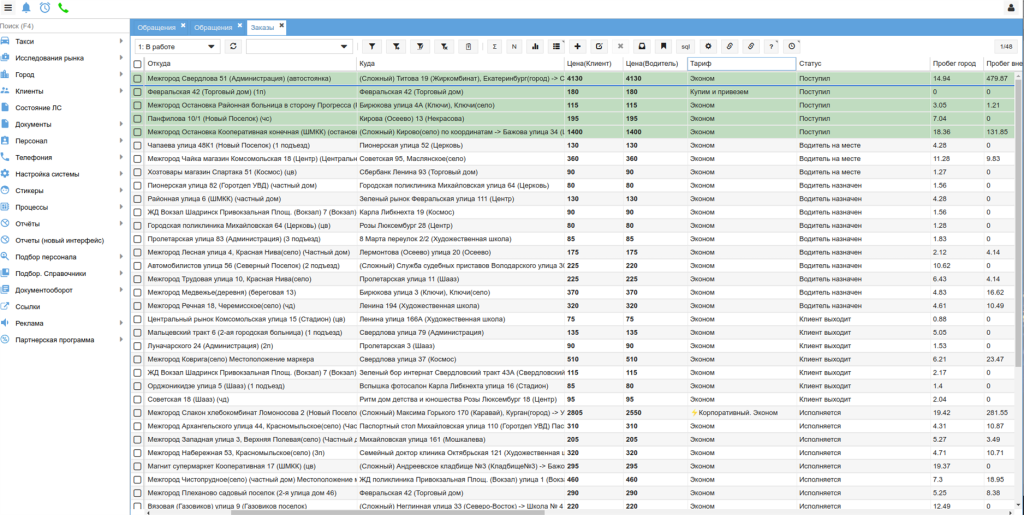Open Состояние ЛС in sidebar
Image resolution: width=1024 pixels, height=515 pixels.
[39, 108]
